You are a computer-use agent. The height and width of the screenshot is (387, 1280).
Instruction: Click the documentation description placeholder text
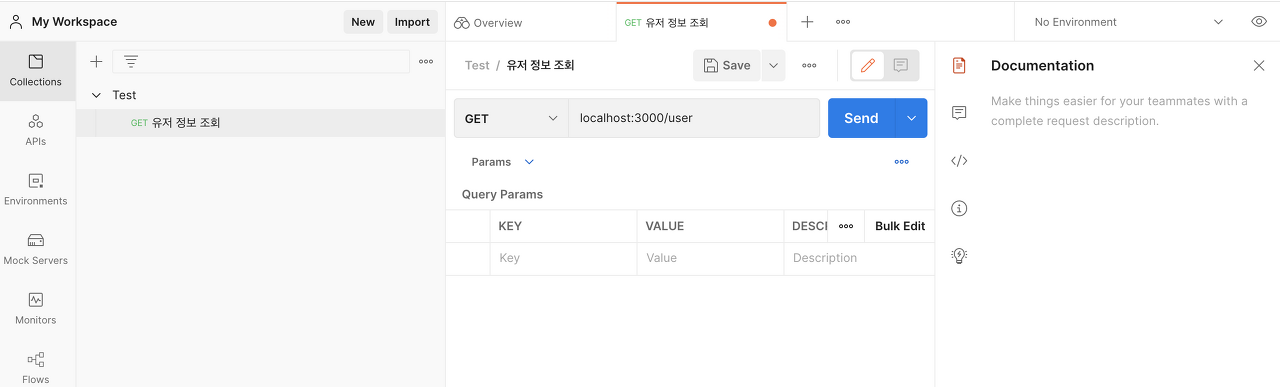tap(1119, 111)
